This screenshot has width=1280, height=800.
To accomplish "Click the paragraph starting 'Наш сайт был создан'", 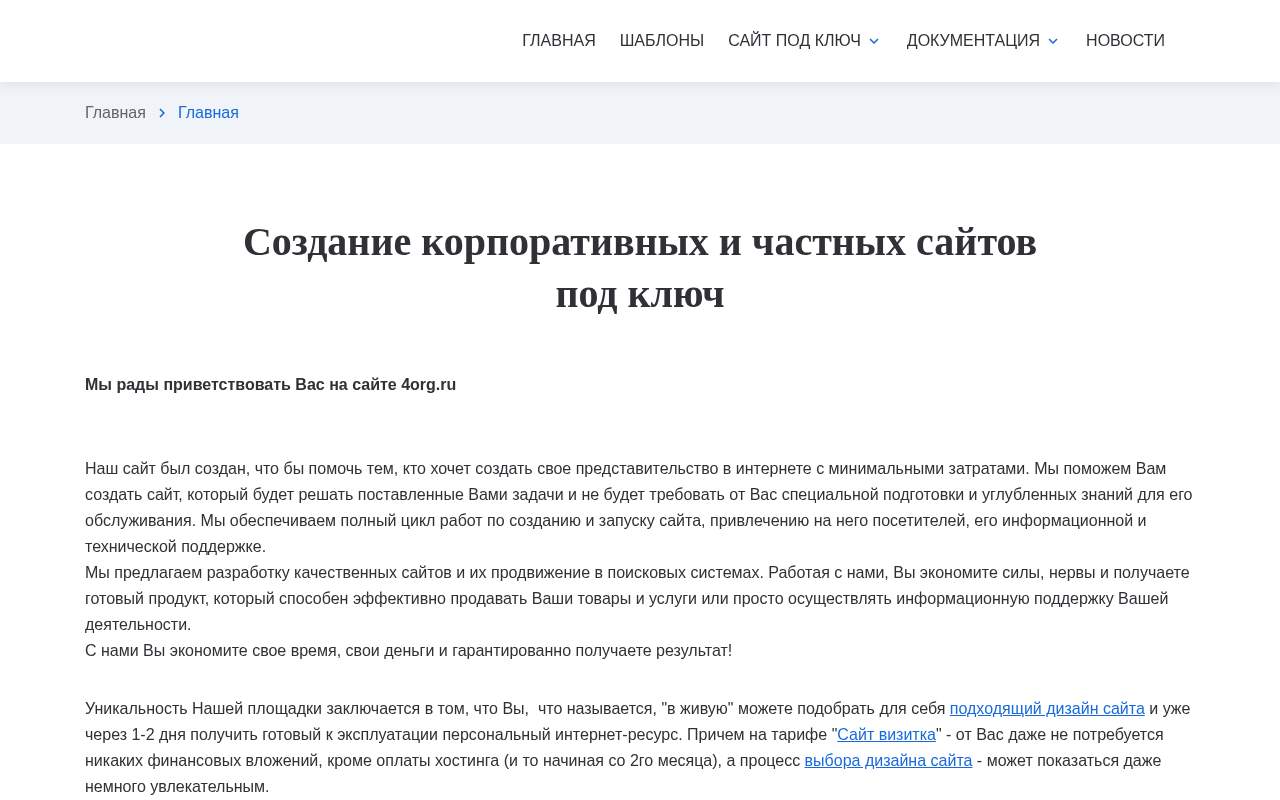I will coord(640,508).
